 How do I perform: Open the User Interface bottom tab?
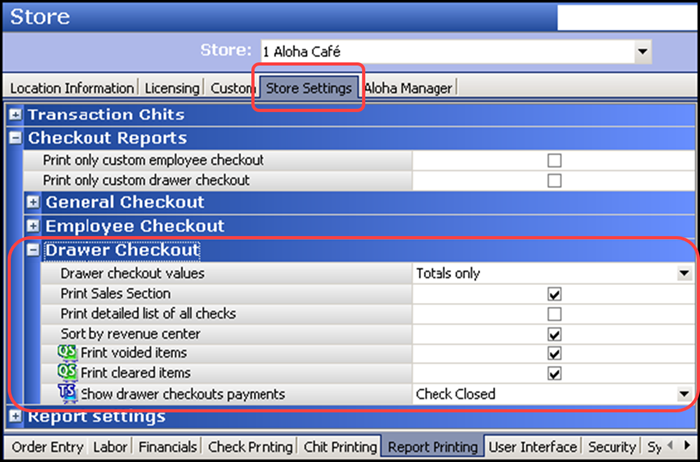(x=533, y=447)
